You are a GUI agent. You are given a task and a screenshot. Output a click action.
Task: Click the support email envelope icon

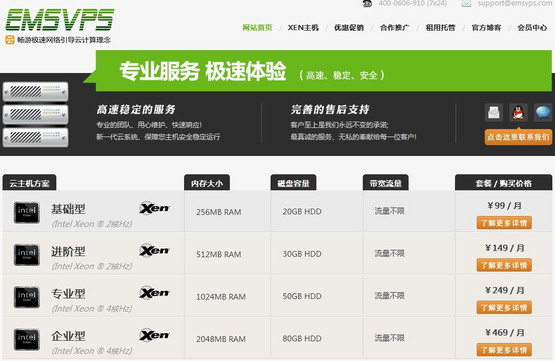pos(467,4)
